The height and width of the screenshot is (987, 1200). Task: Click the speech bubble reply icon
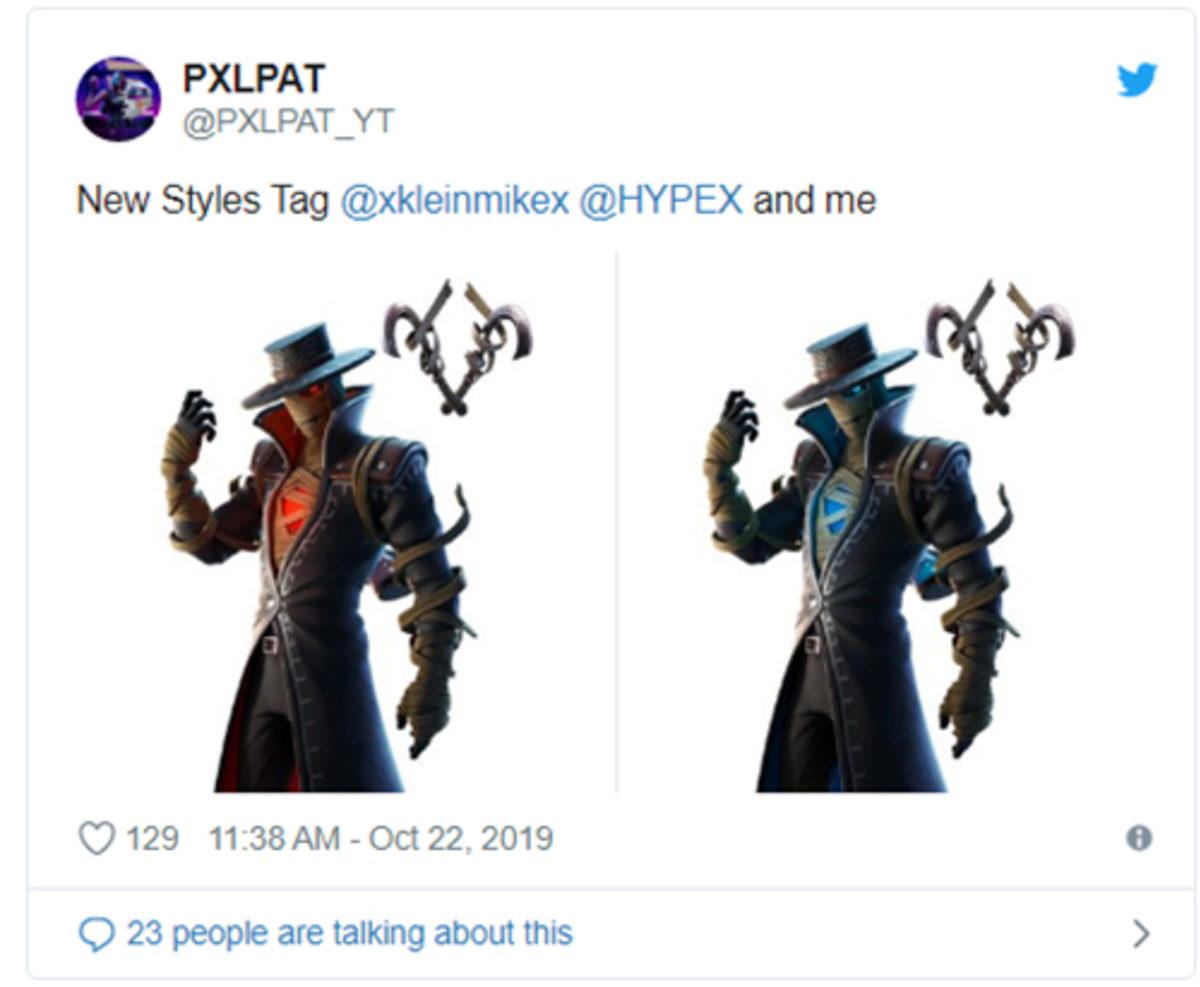coord(96,934)
